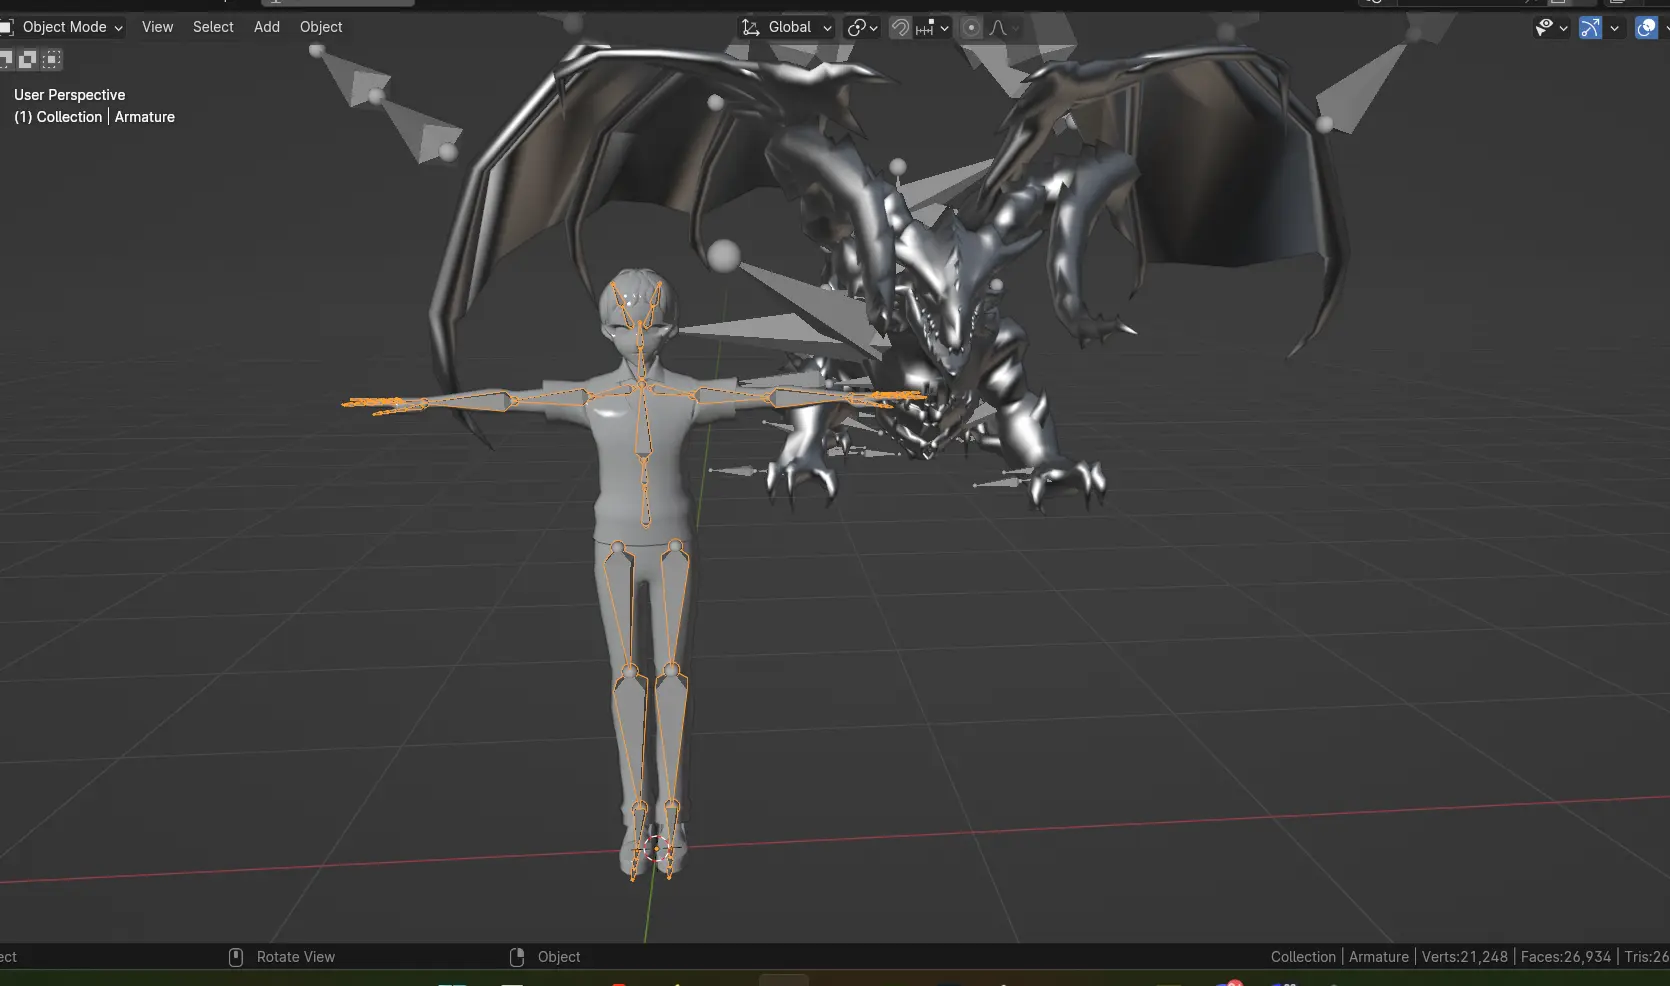
Task: Toggle the snapping magnet icon
Action: click(x=900, y=28)
